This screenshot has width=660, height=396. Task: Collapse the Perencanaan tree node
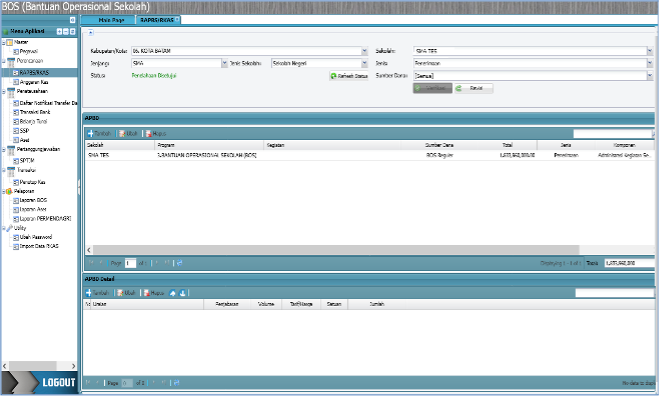(3, 61)
